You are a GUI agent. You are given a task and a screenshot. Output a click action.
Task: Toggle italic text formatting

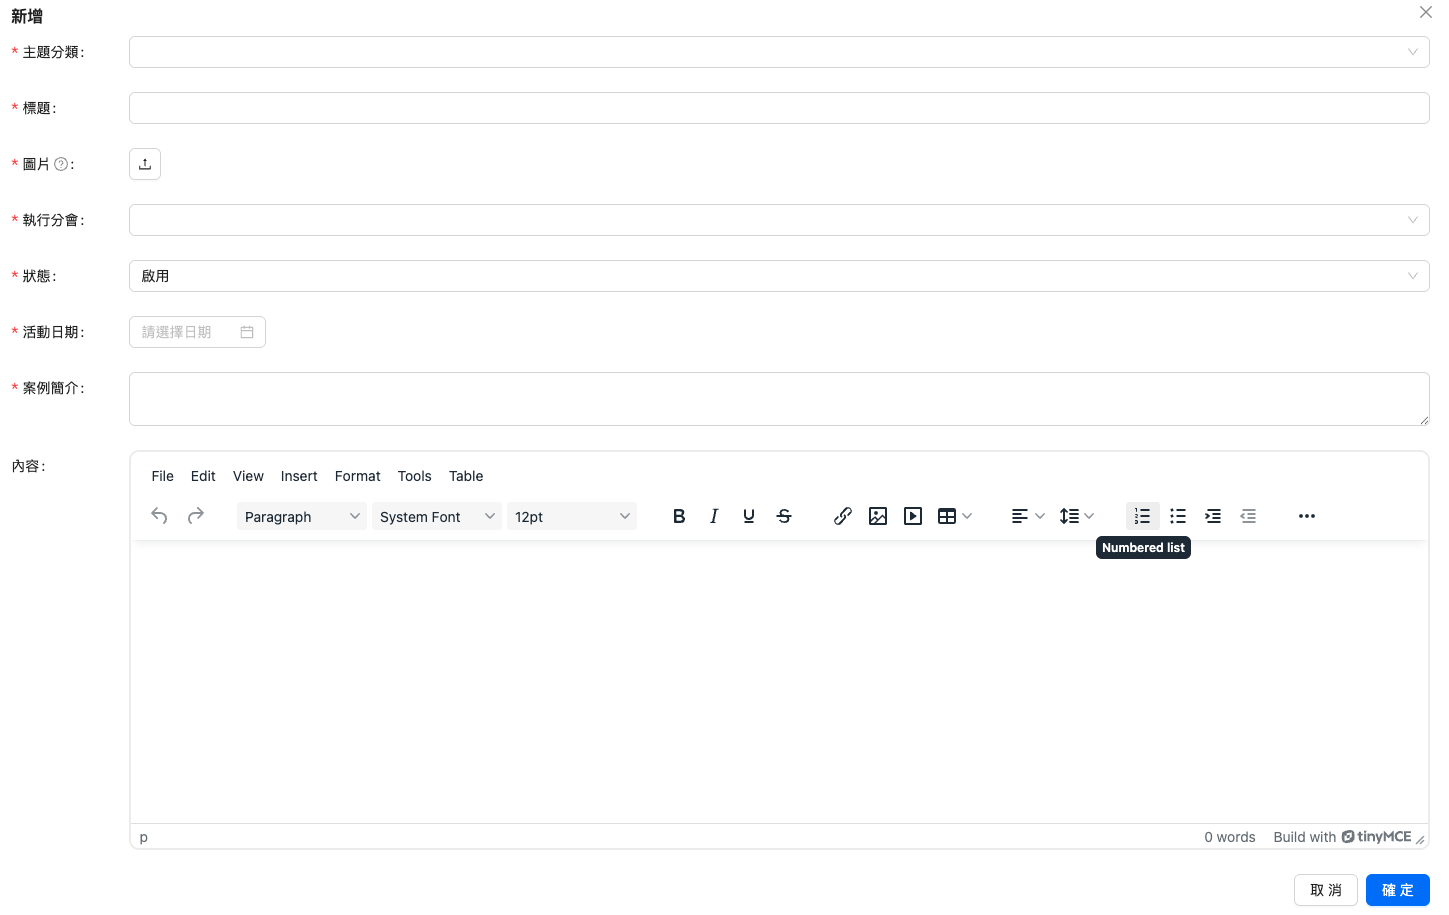tap(714, 516)
